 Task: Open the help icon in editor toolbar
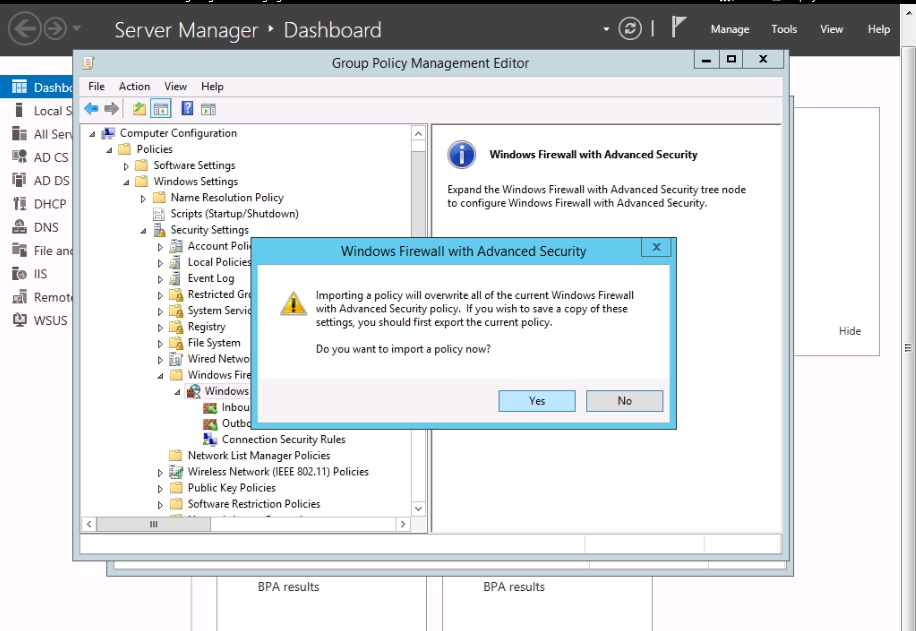pyautogui.click(x=187, y=109)
